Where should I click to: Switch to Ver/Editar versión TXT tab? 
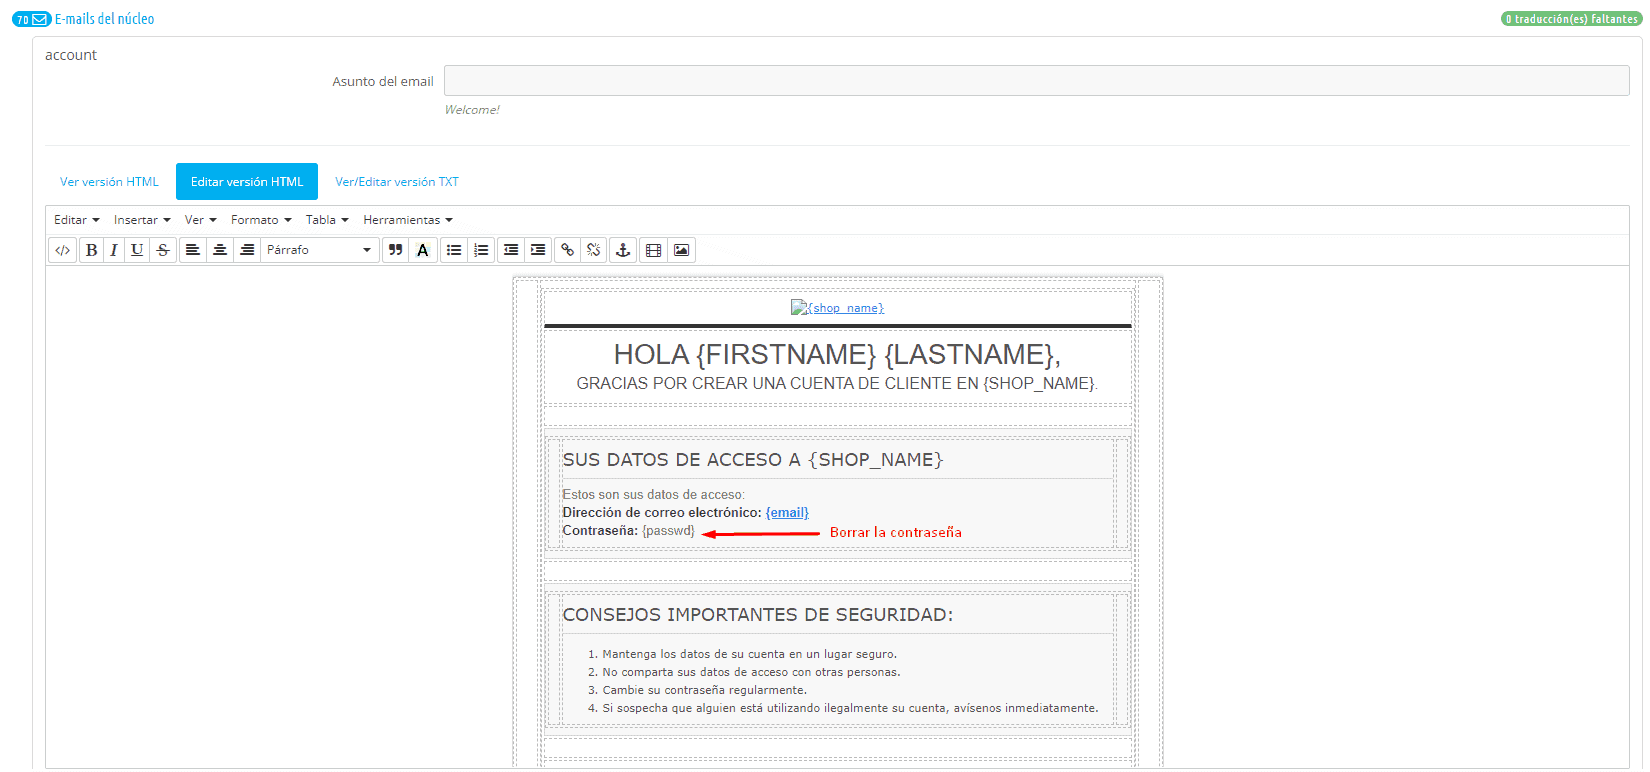pyautogui.click(x=397, y=182)
